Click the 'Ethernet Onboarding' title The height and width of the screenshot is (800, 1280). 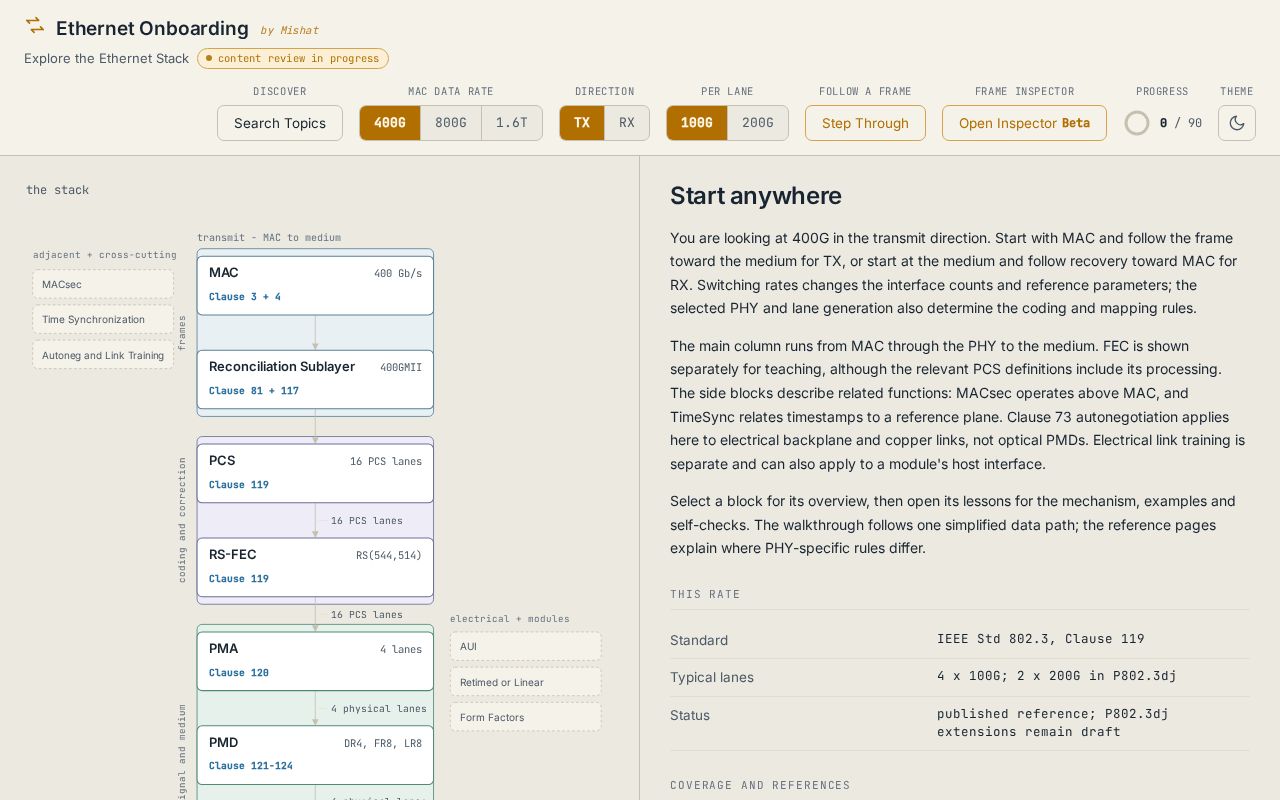tap(152, 28)
